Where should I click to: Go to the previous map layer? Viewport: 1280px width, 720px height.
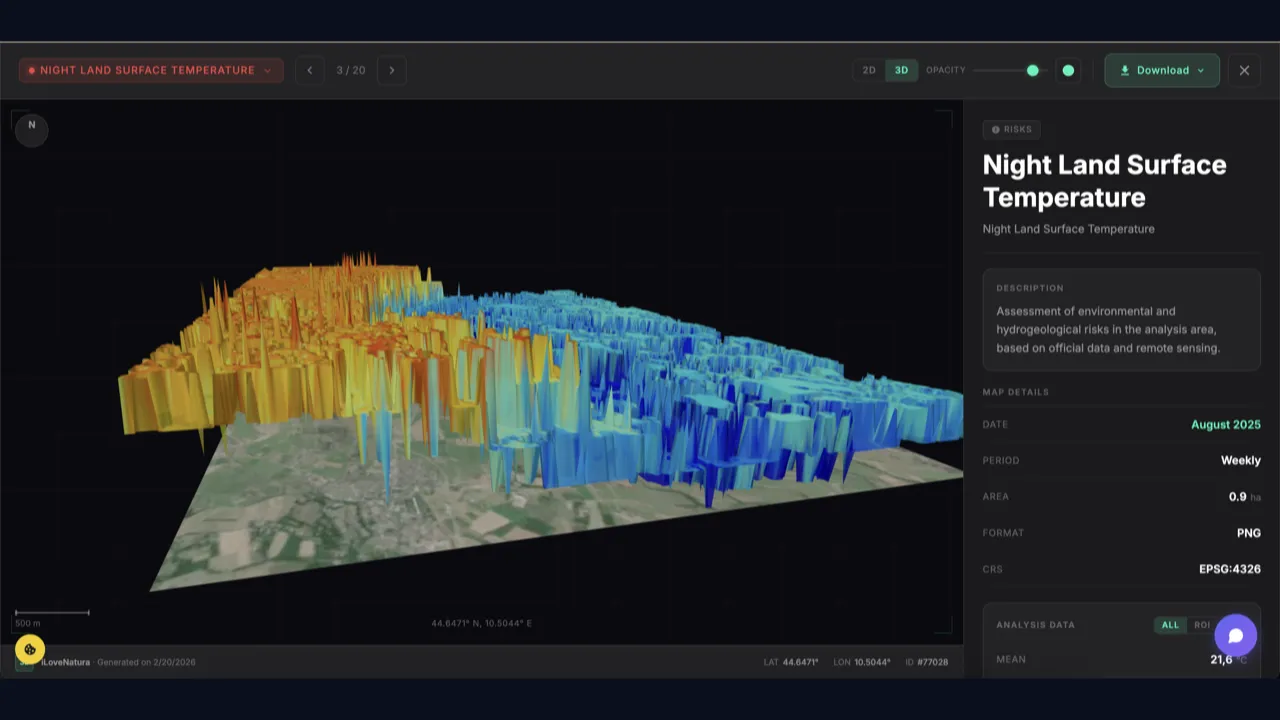pyautogui.click(x=310, y=71)
